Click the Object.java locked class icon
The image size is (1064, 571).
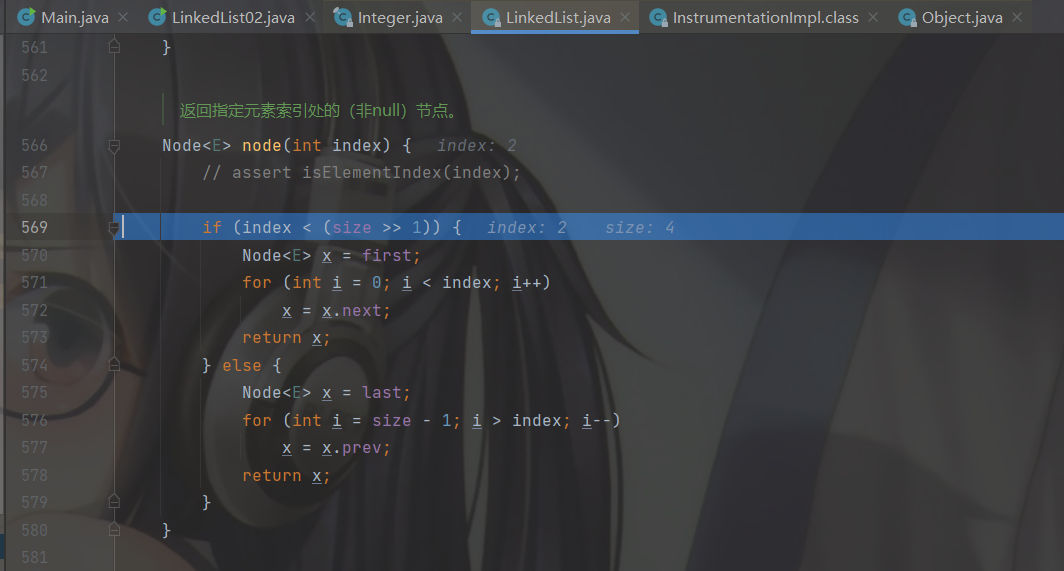[x=907, y=17]
